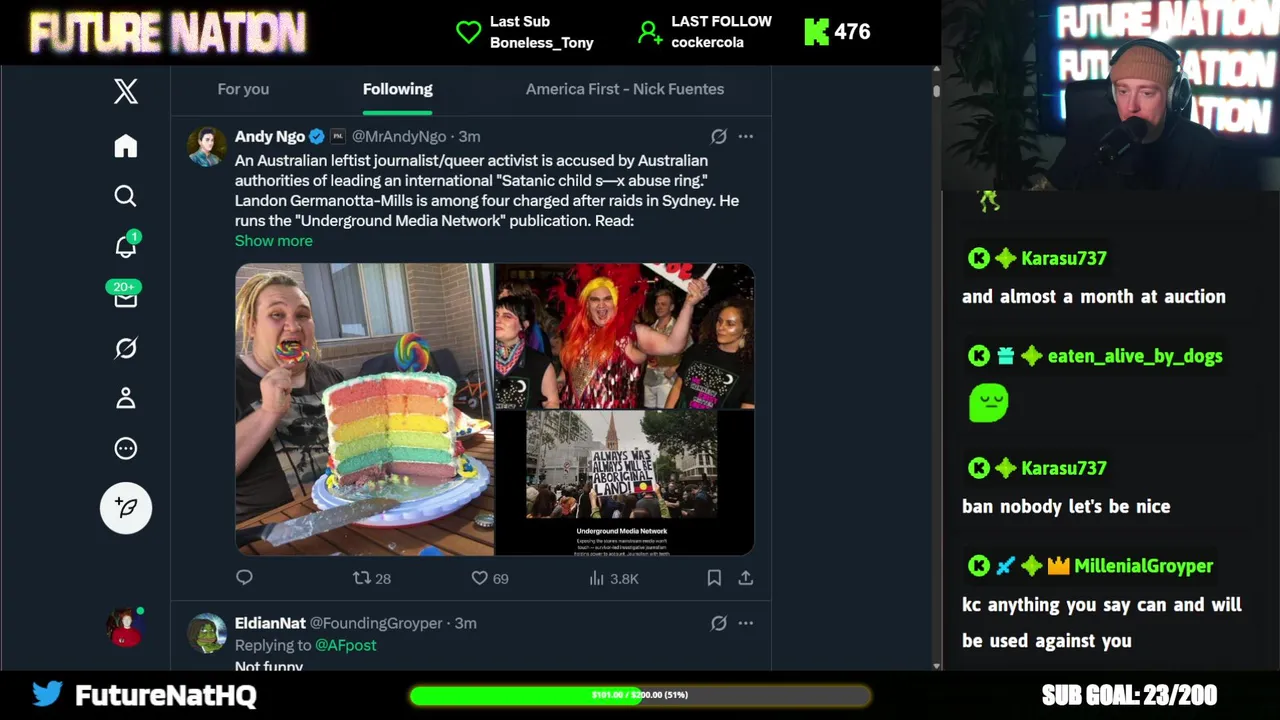This screenshot has width=1280, height=720.
Task: Select the Following tab
Action: click(398, 89)
